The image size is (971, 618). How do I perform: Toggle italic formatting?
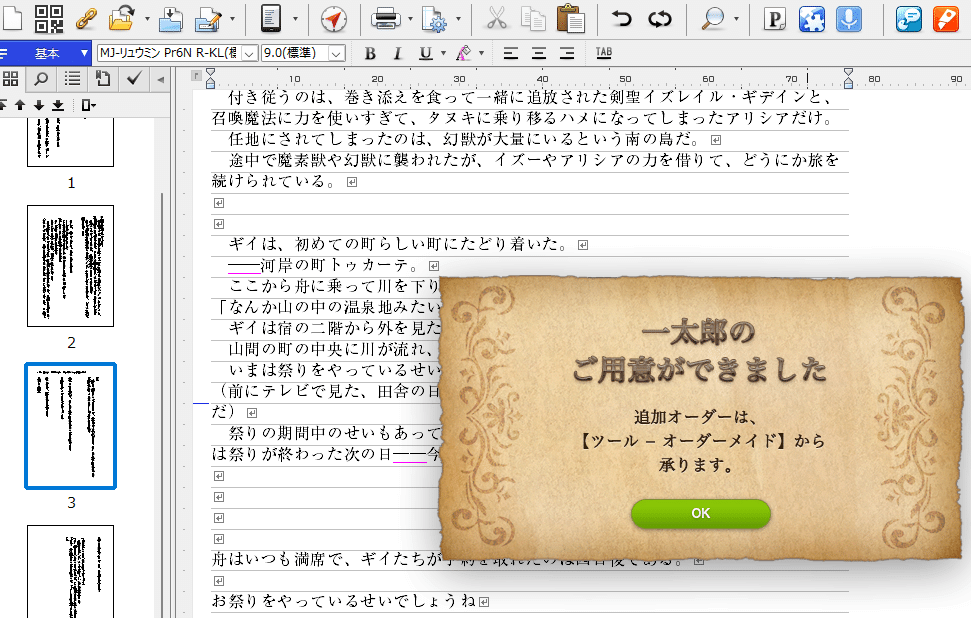tap(398, 54)
